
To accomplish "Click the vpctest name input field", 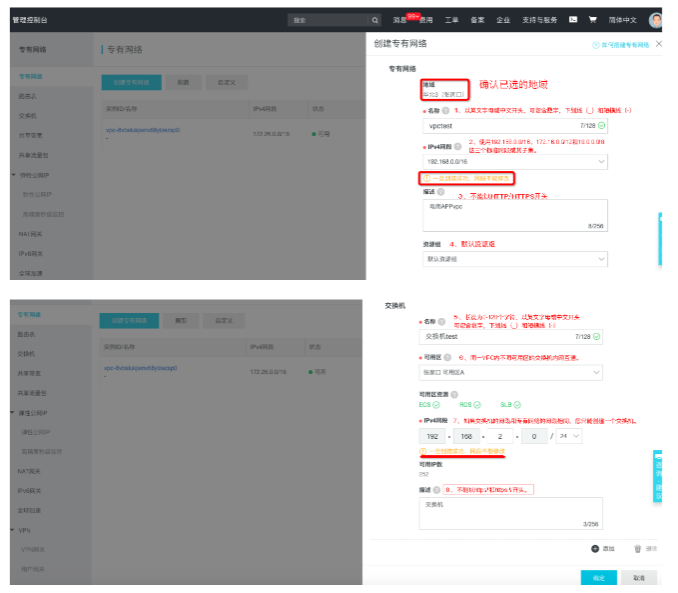I will tap(515, 126).
